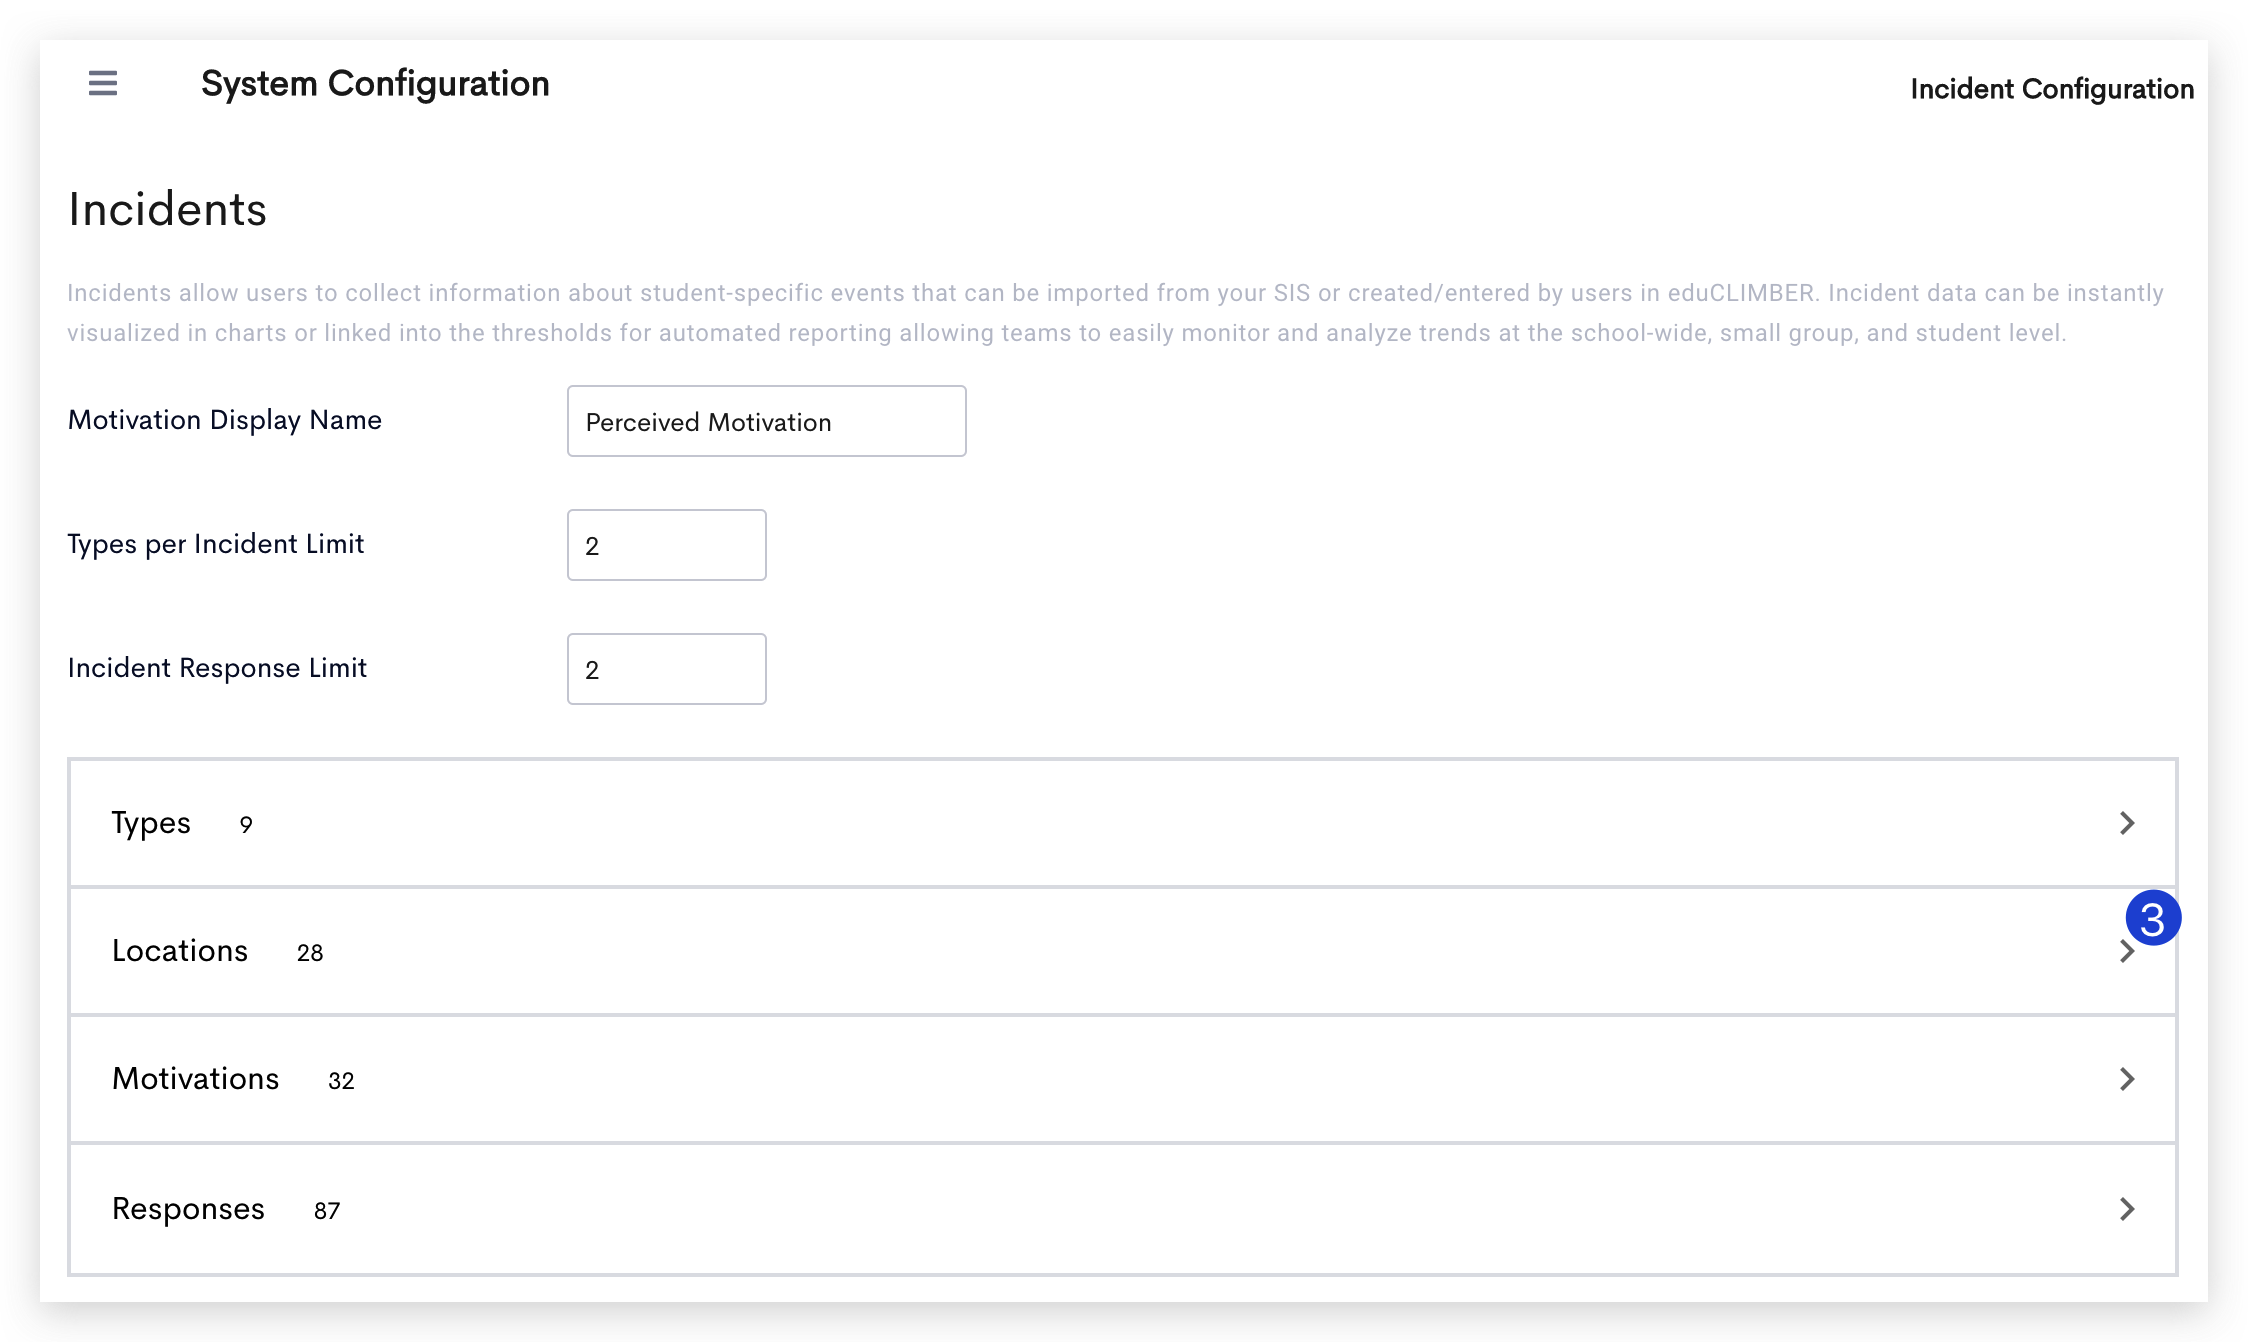View the 28 configured Locations
The image size is (2248, 1342).
click(x=180, y=951)
